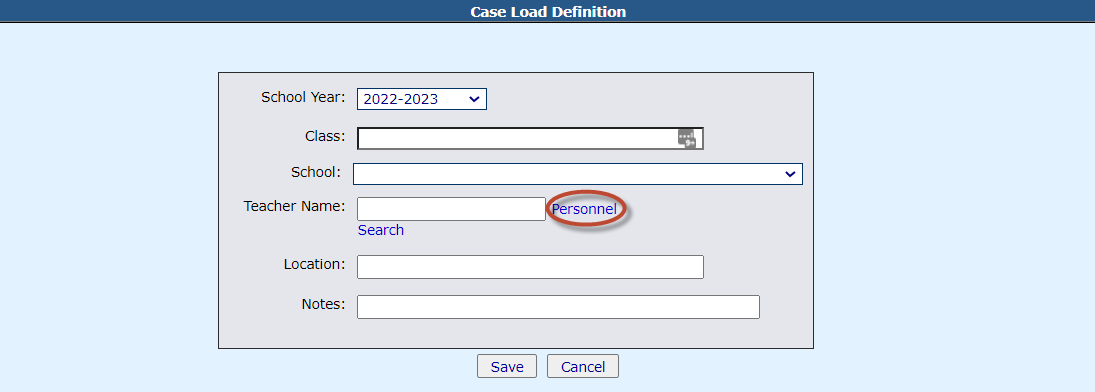This screenshot has width=1095, height=392.
Task: Focus the Class text field
Action: pyautogui.click(x=530, y=138)
